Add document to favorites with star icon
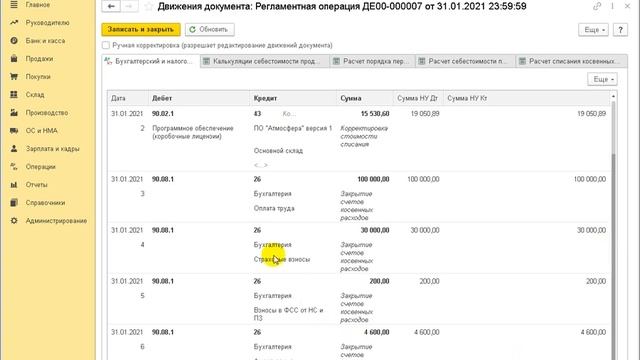640x360 pixels. click(x=149, y=6)
